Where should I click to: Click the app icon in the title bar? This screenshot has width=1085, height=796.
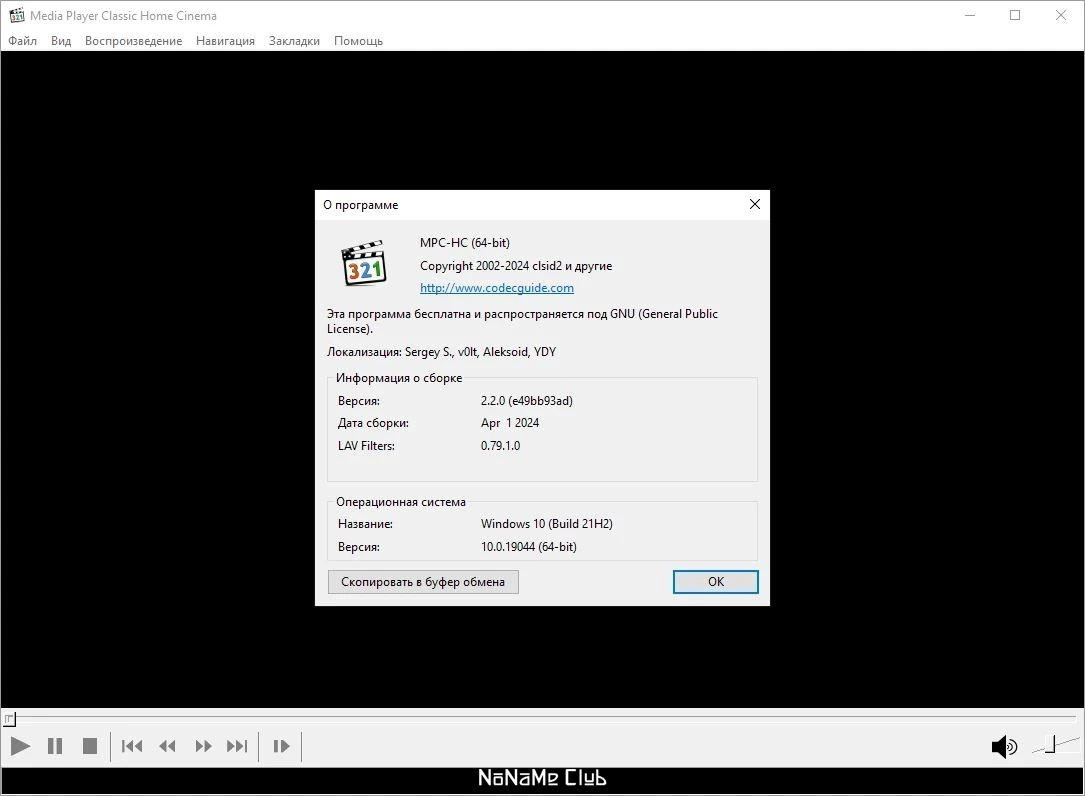[17, 15]
